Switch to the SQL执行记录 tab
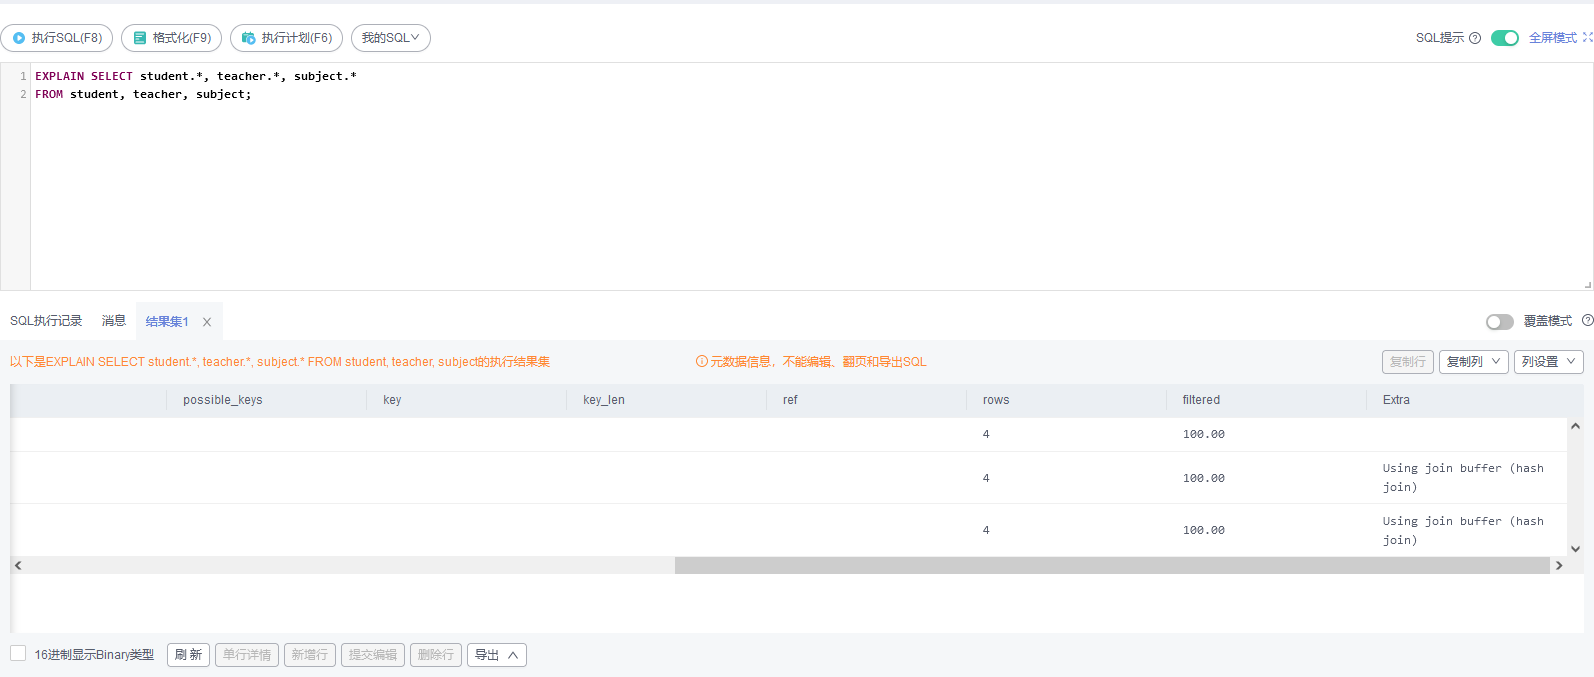1594x677 pixels. click(x=46, y=321)
